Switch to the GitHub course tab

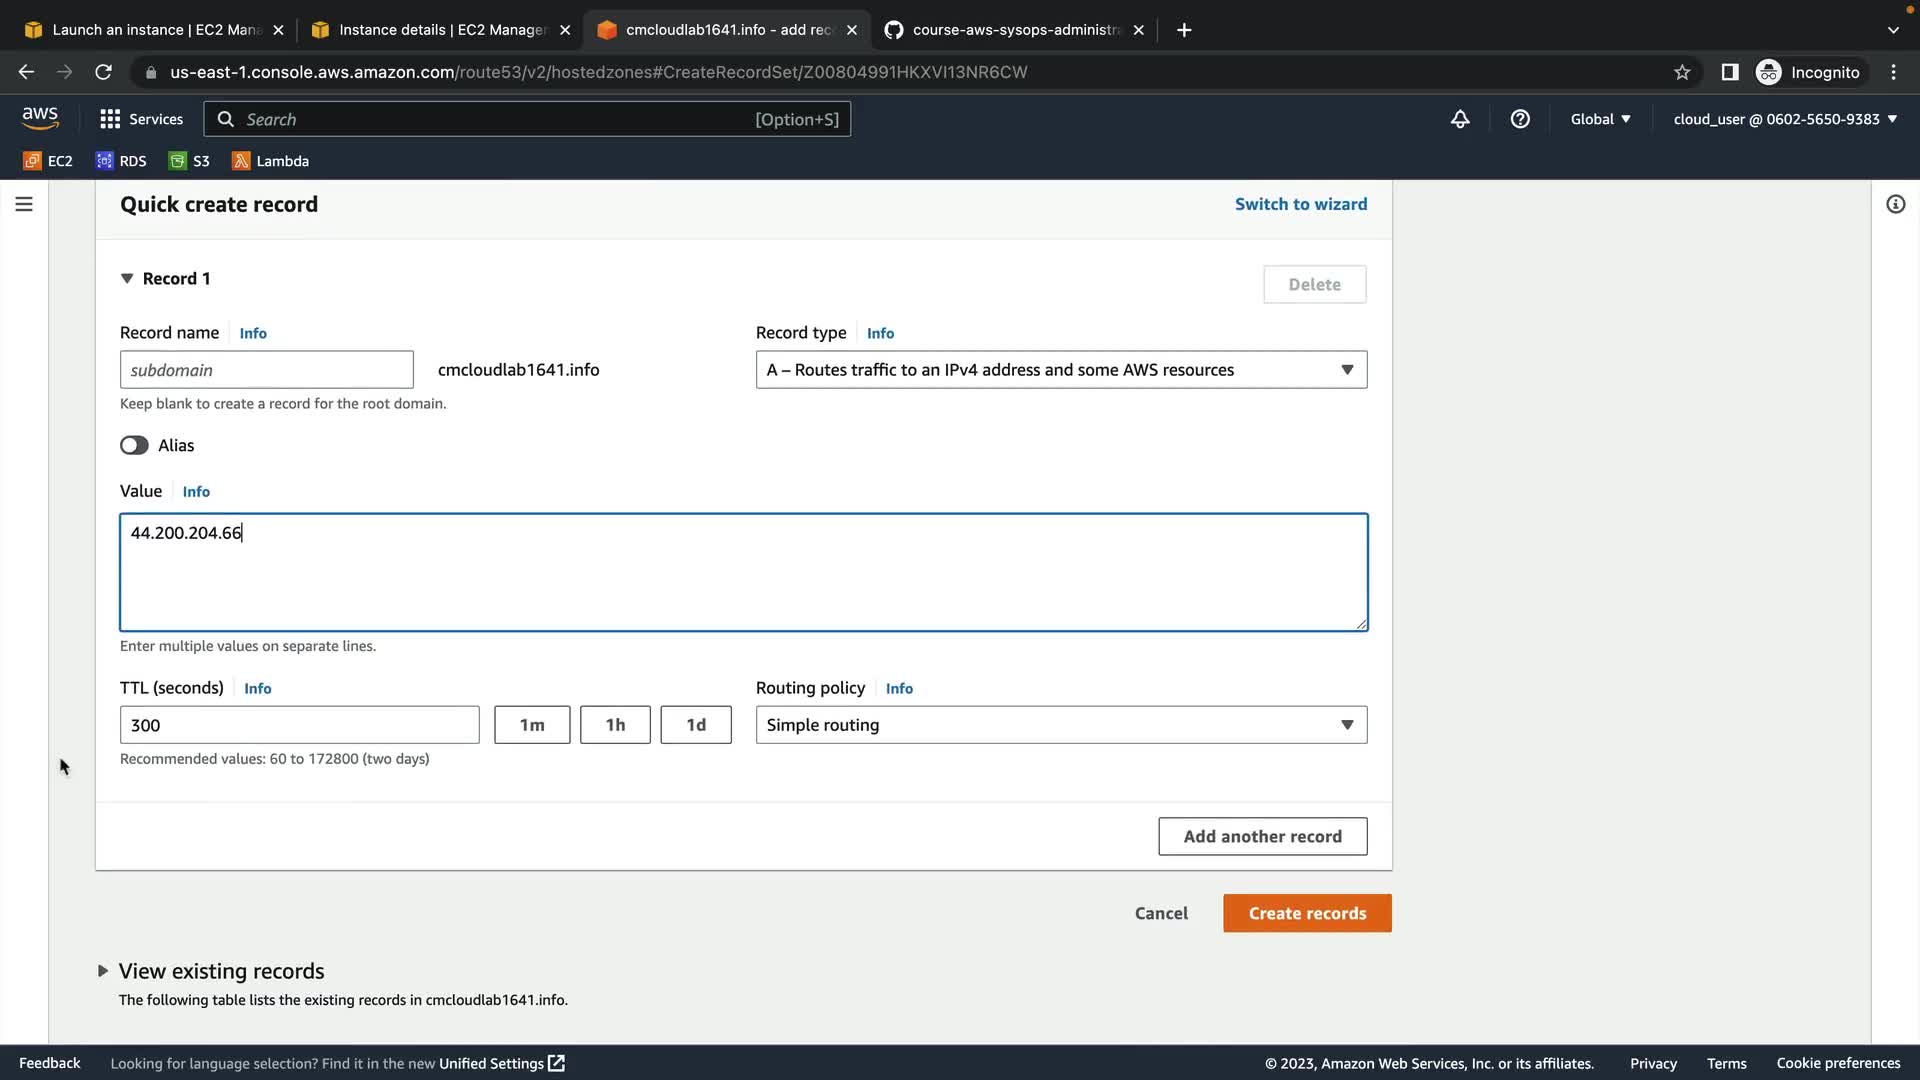(x=1015, y=30)
